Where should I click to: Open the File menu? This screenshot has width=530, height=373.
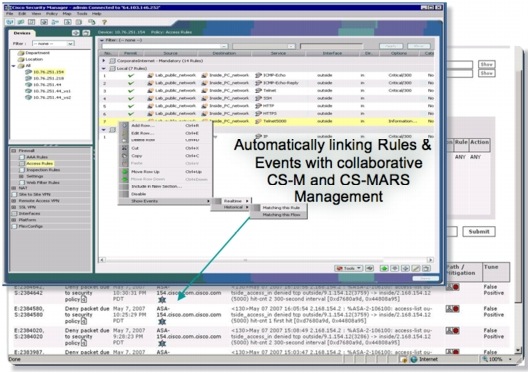click(x=9, y=14)
